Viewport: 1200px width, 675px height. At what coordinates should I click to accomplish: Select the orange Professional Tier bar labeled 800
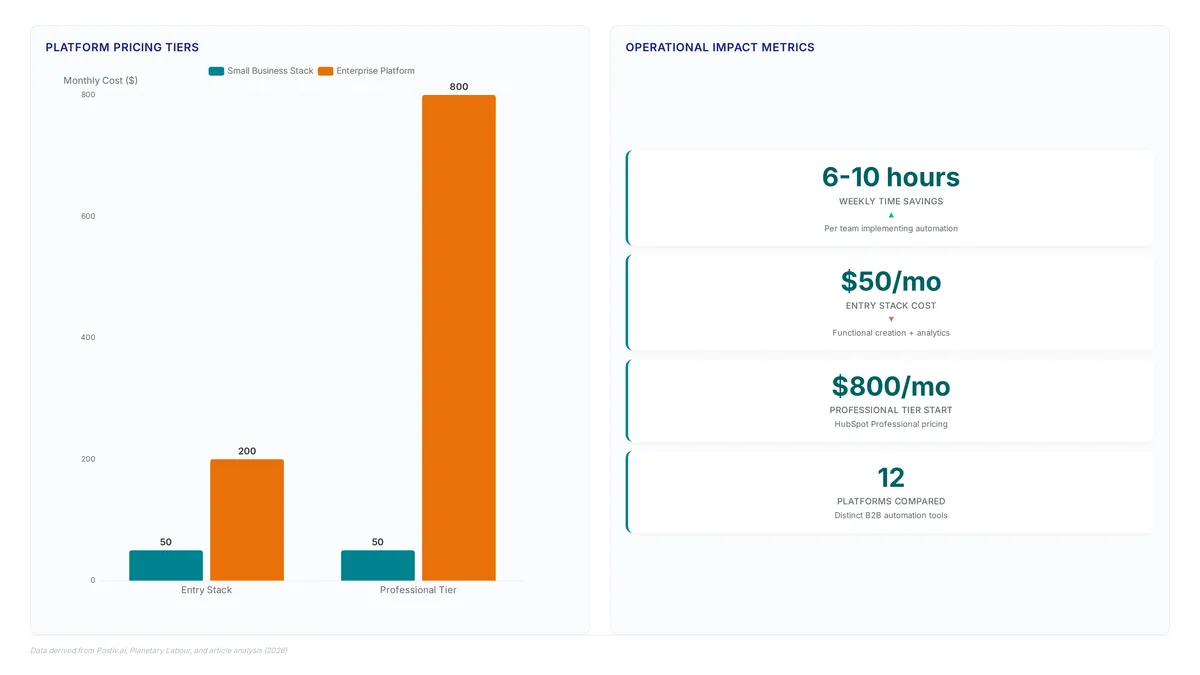click(x=459, y=338)
